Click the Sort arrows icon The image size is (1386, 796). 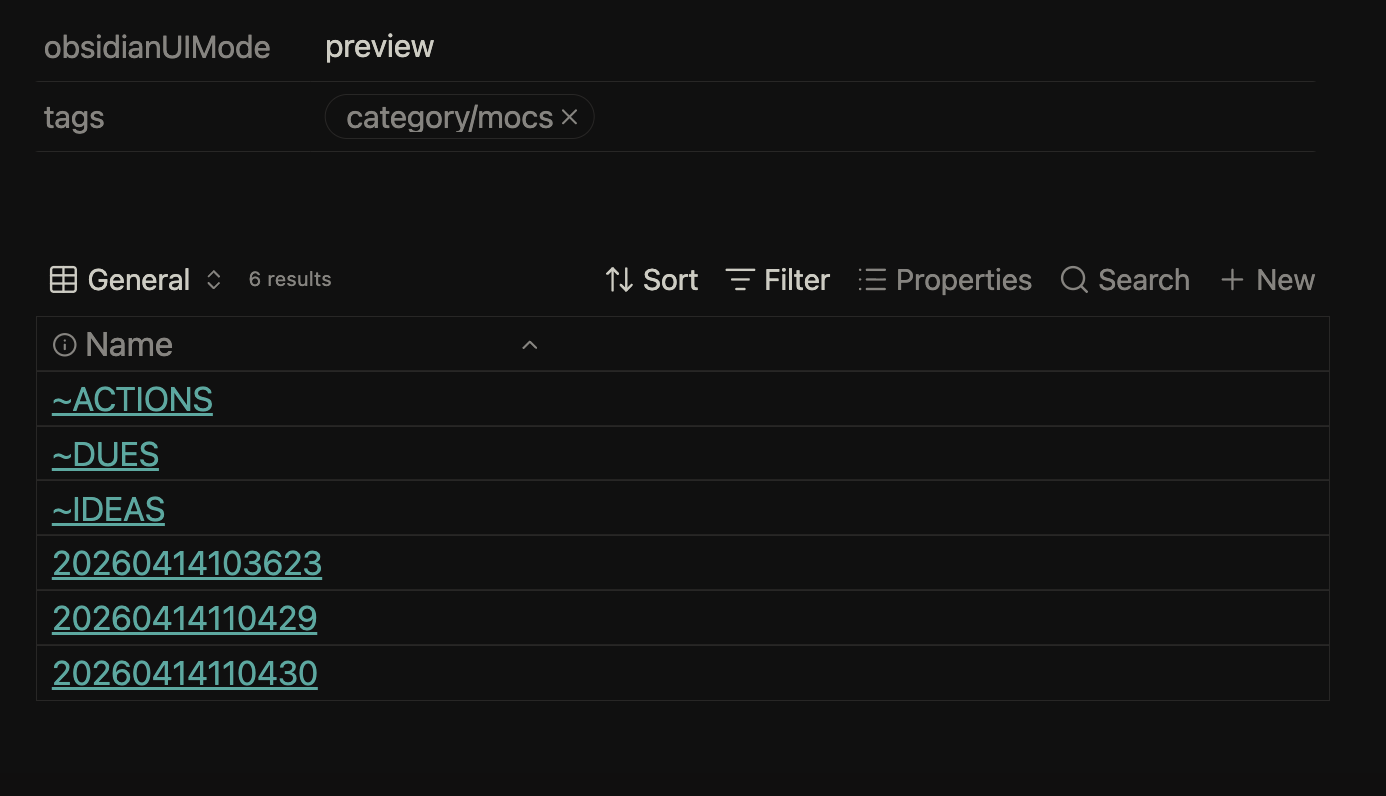(619, 280)
